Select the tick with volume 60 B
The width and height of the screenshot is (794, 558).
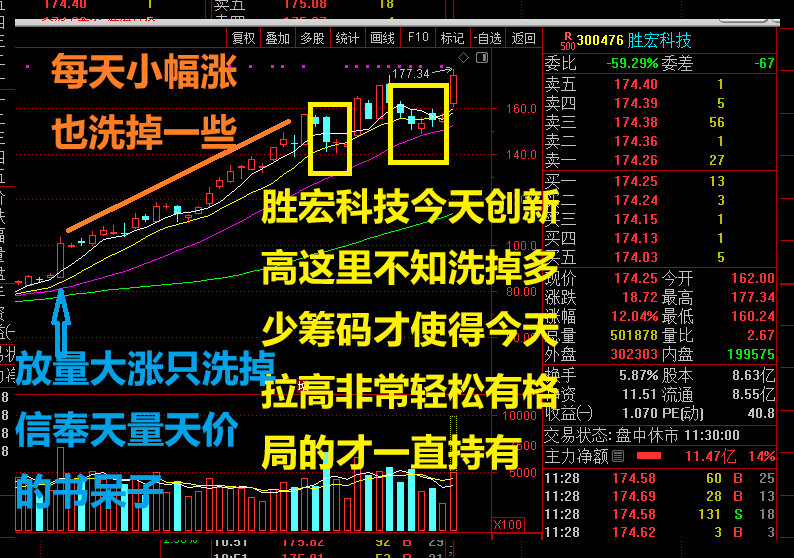[x=659, y=479]
